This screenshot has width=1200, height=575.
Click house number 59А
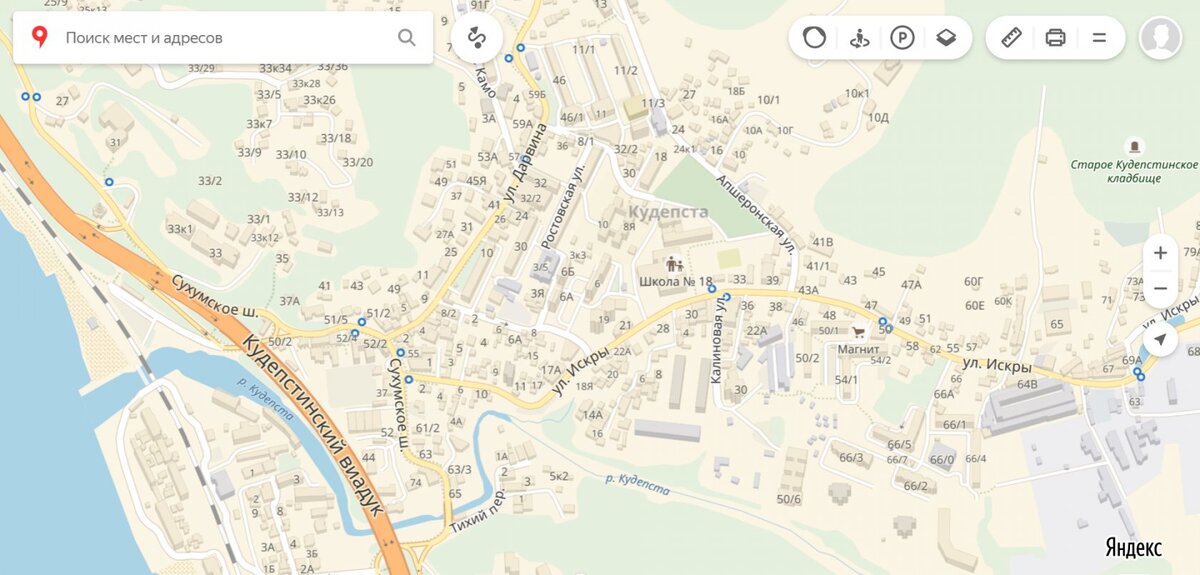pyautogui.click(x=522, y=124)
